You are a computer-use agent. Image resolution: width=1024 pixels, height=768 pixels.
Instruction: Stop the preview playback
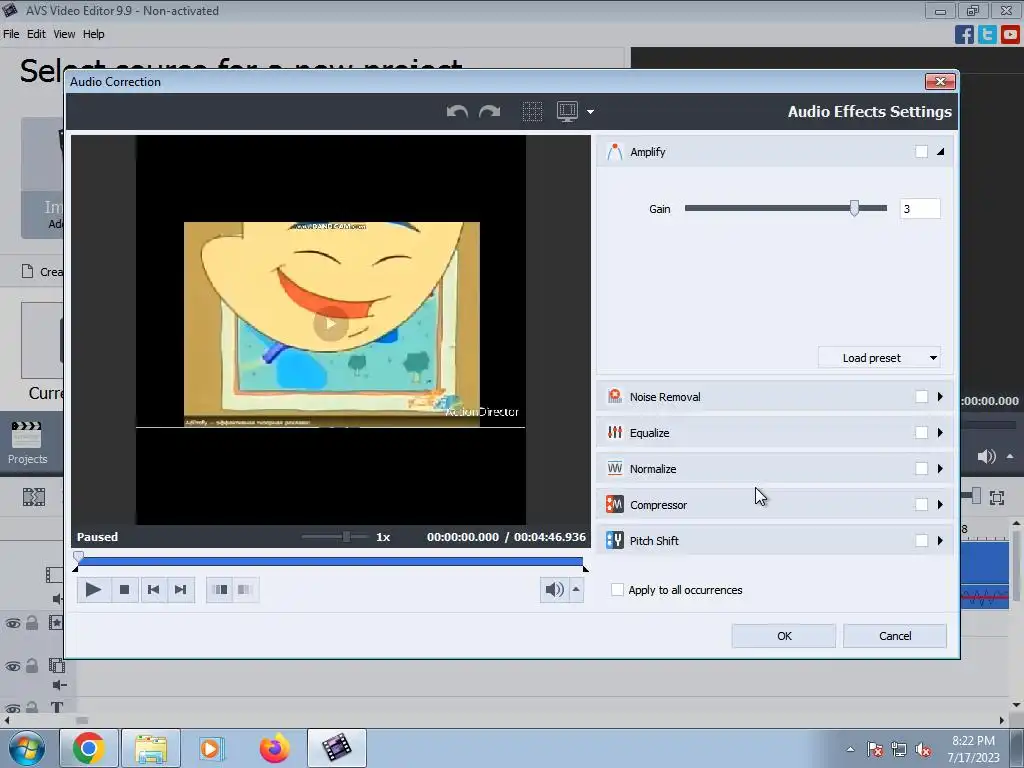[124, 590]
